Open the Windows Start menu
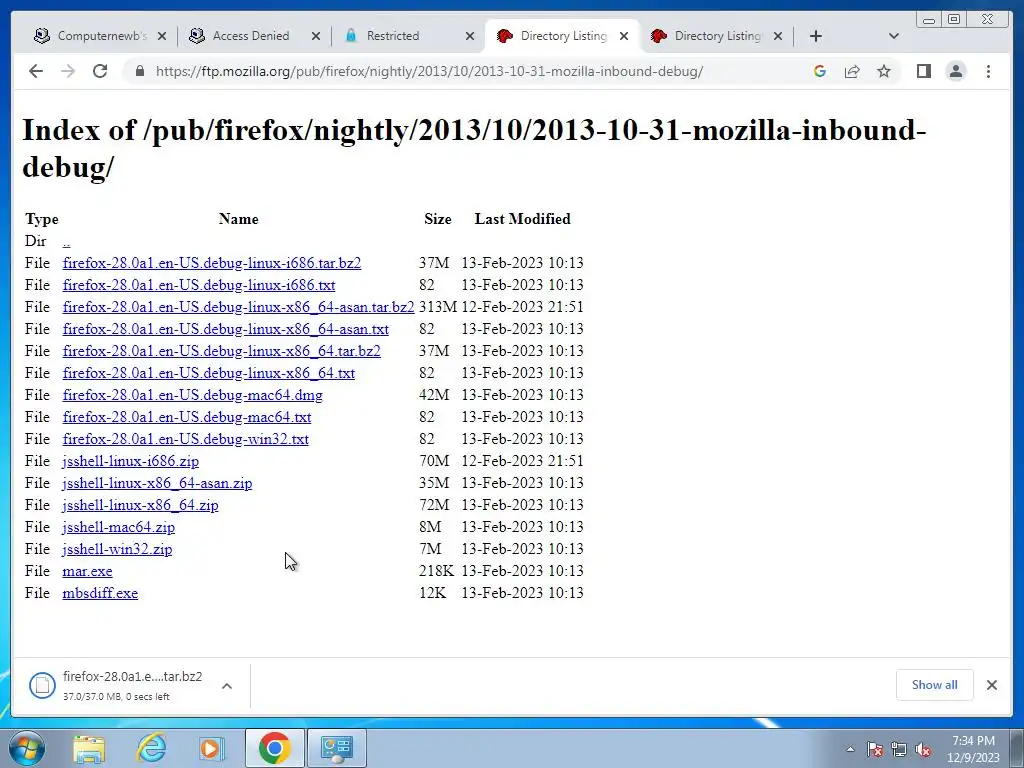Screen dimensions: 1024x768 coord(26,748)
